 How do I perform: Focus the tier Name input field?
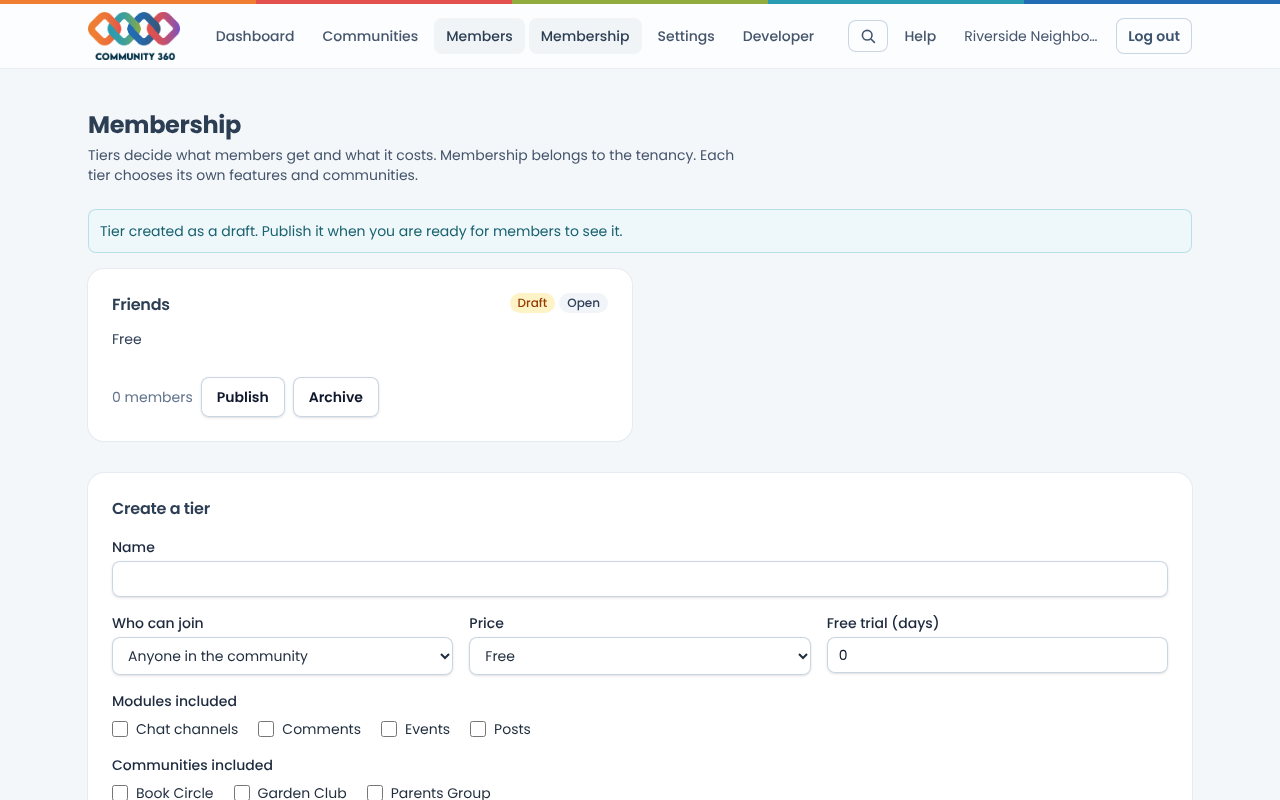click(x=640, y=579)
